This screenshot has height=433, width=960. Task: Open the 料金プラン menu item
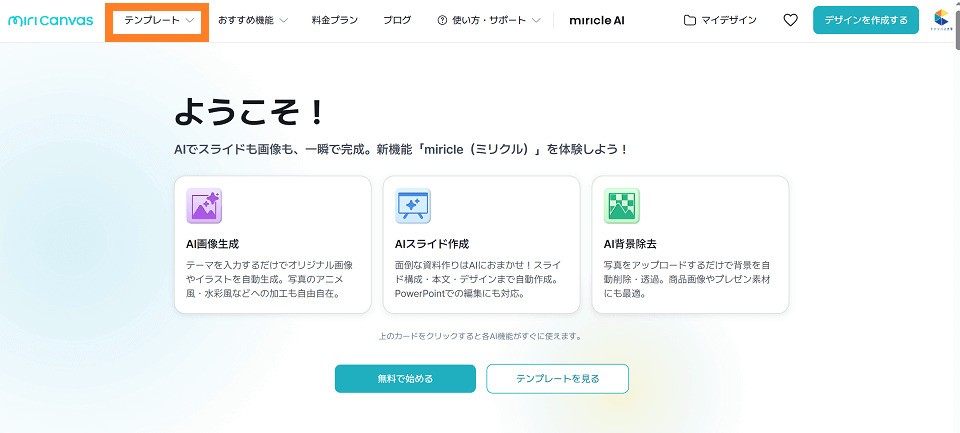(x=335, y=20)
